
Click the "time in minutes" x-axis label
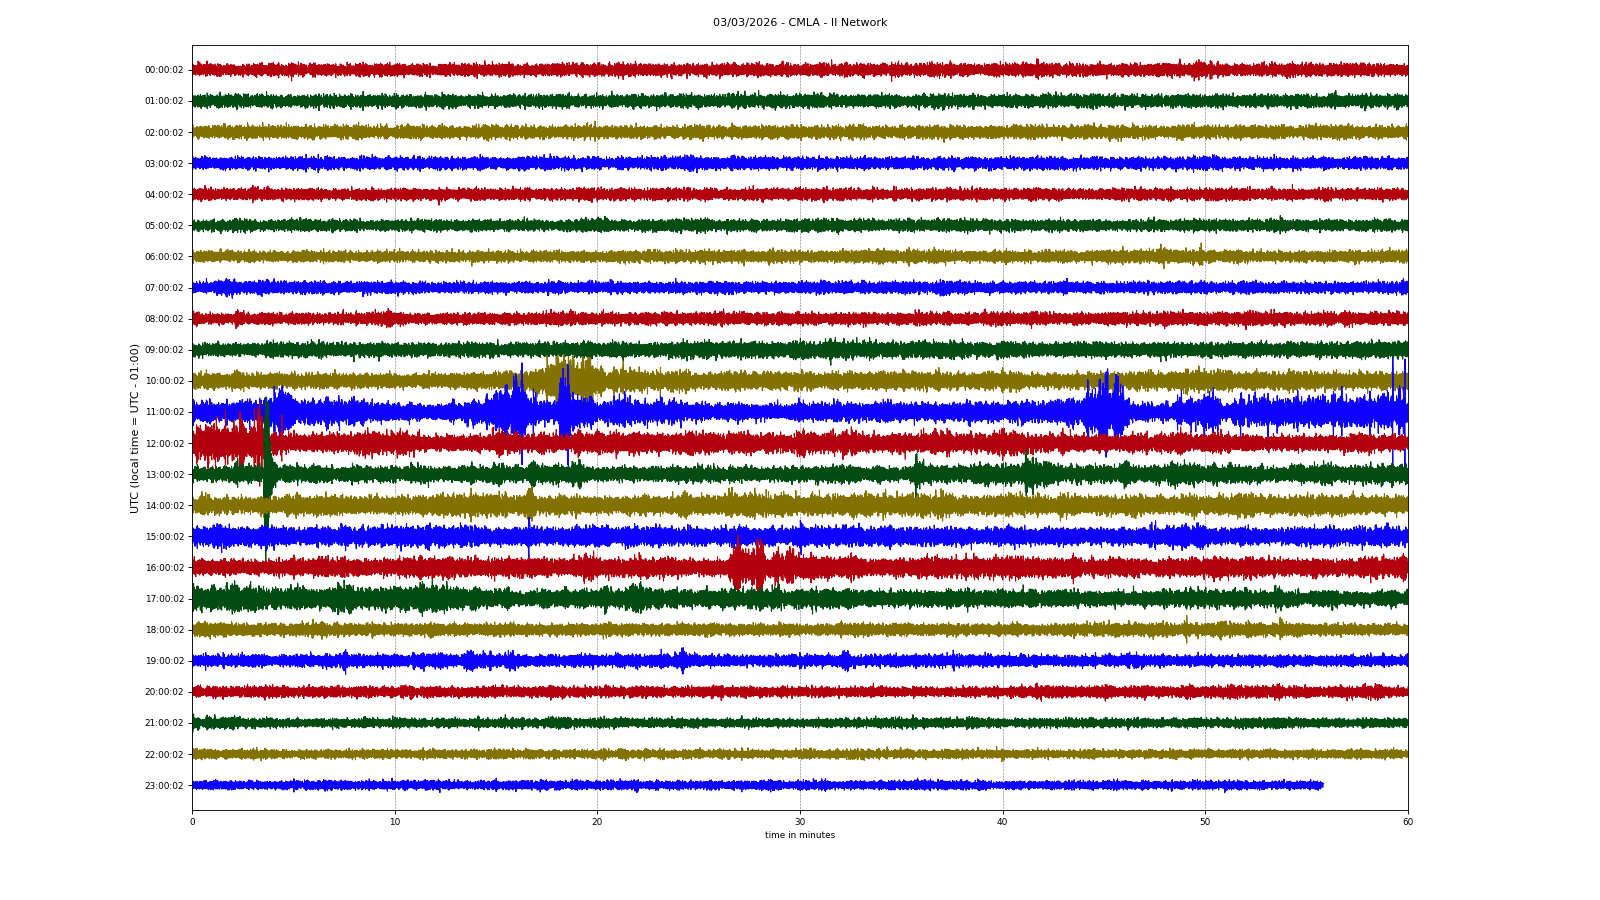click(x=799, y=835)
